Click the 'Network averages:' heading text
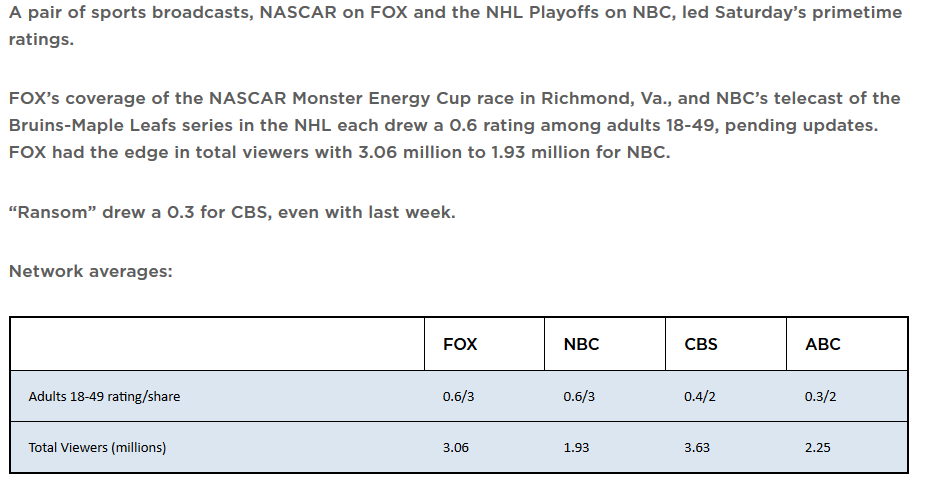947x482 pixels. pyautogui.click(x=90, y=271)
